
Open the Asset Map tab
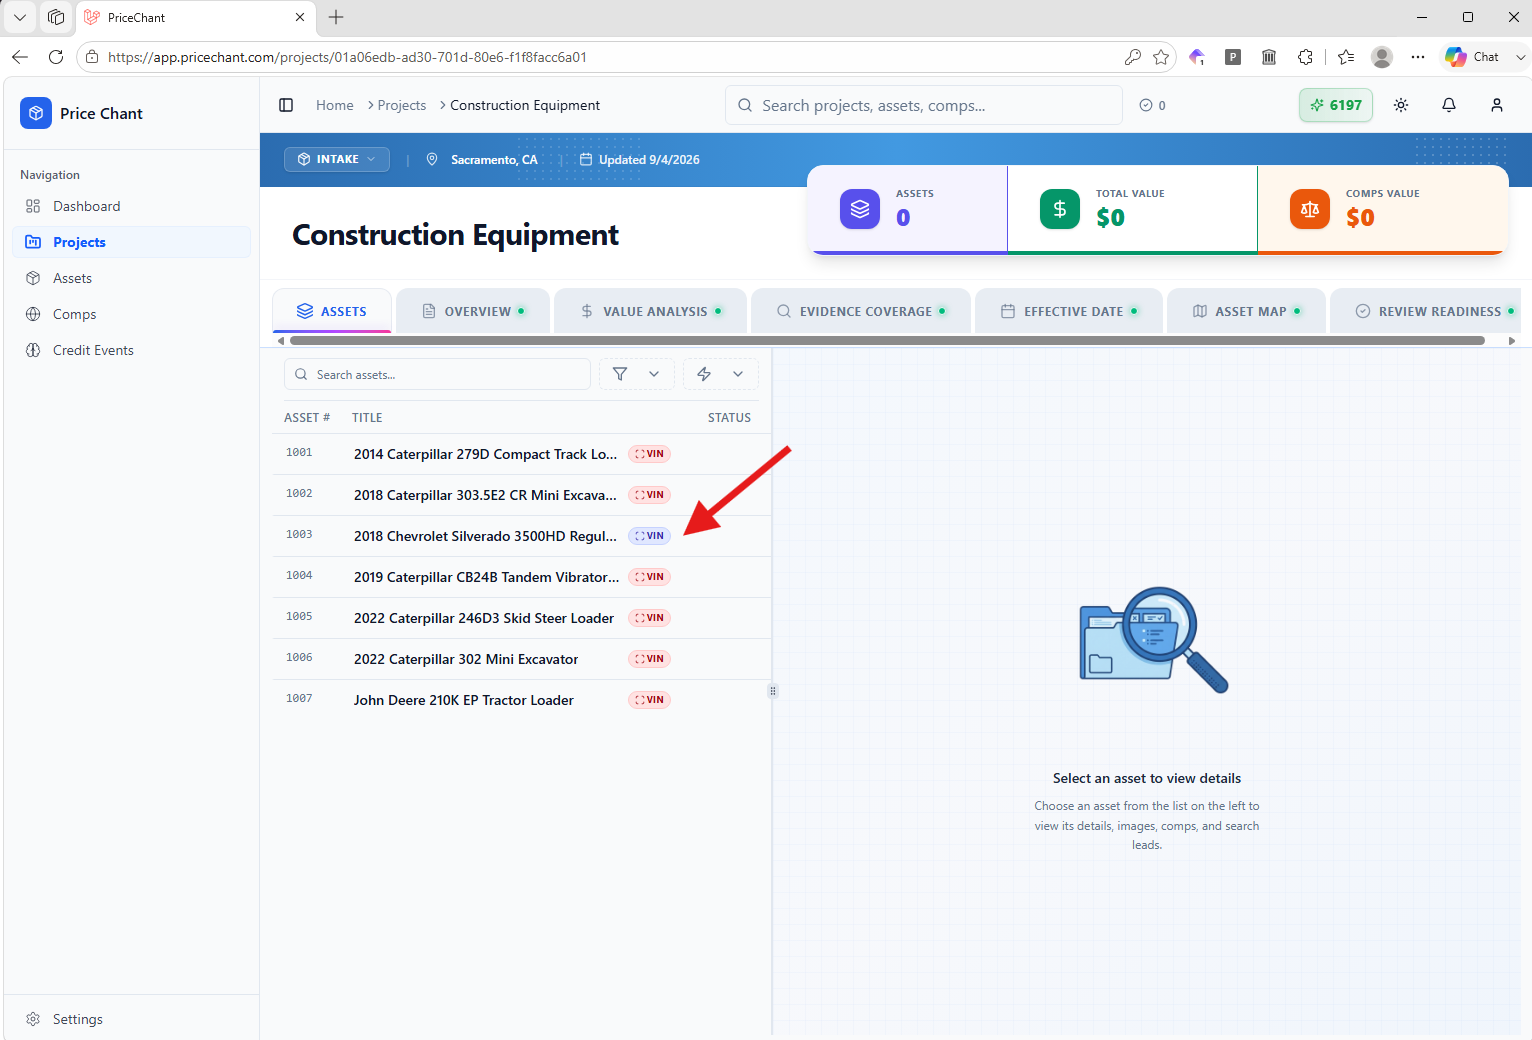(x=1247, y=311)
